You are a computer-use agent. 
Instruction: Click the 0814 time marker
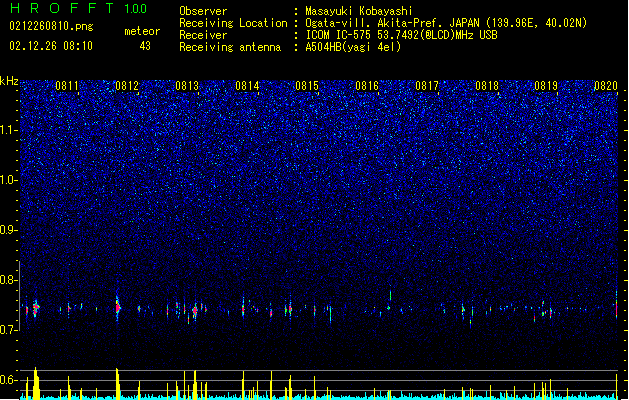247,86
